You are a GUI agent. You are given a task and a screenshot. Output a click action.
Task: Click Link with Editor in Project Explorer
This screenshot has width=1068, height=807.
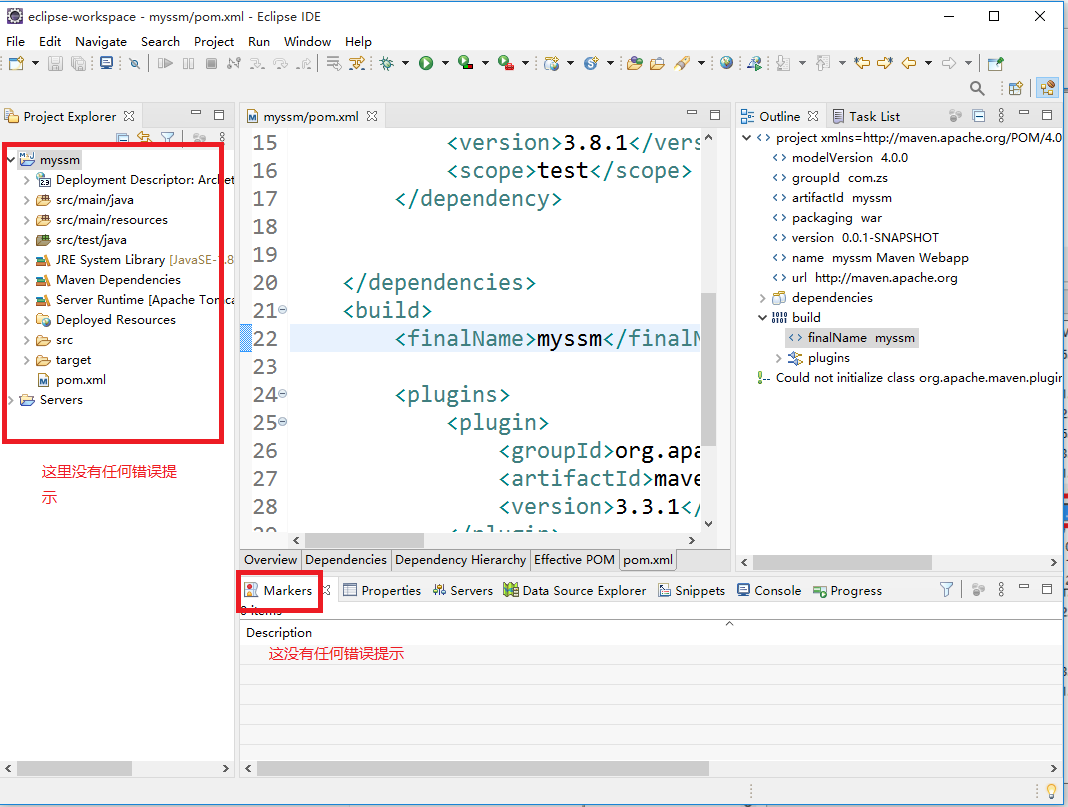tap(144, 138)
